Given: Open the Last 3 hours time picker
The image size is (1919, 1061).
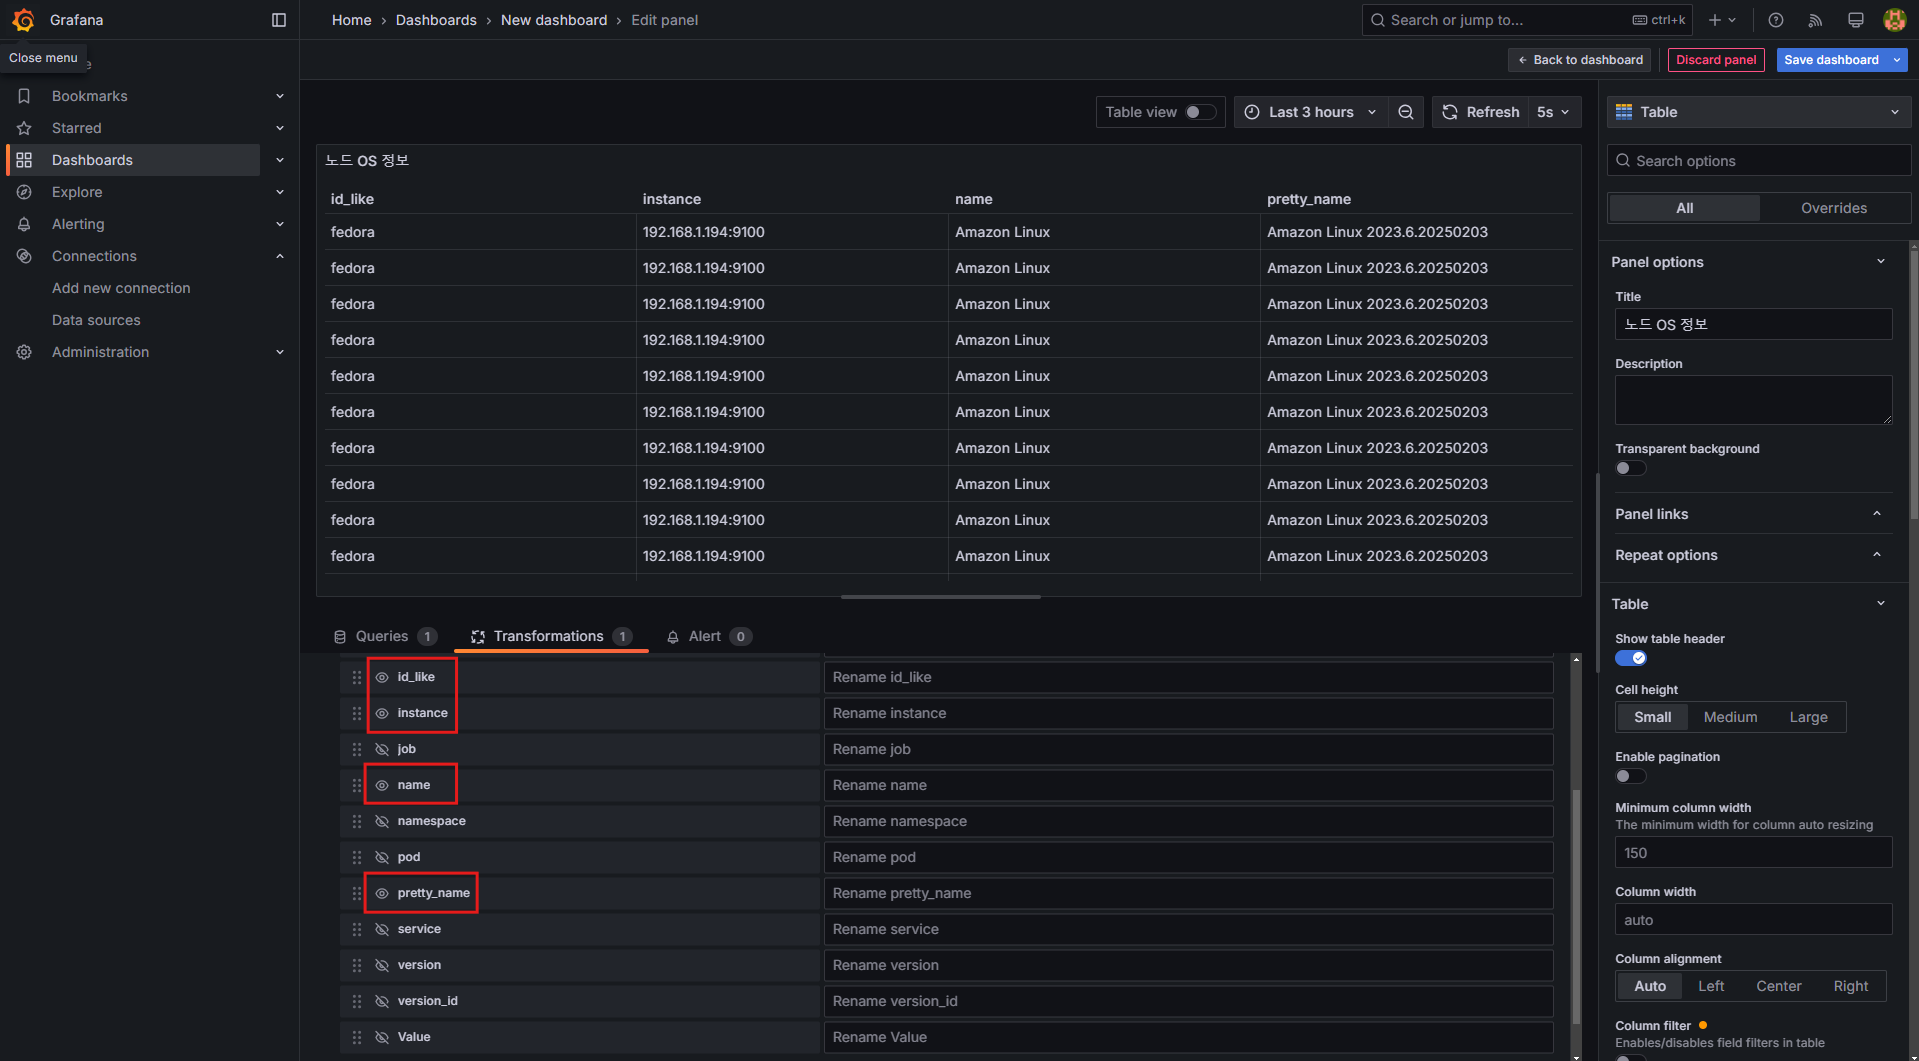Looking at the screenshot, I should click(x=1310, y=112).
